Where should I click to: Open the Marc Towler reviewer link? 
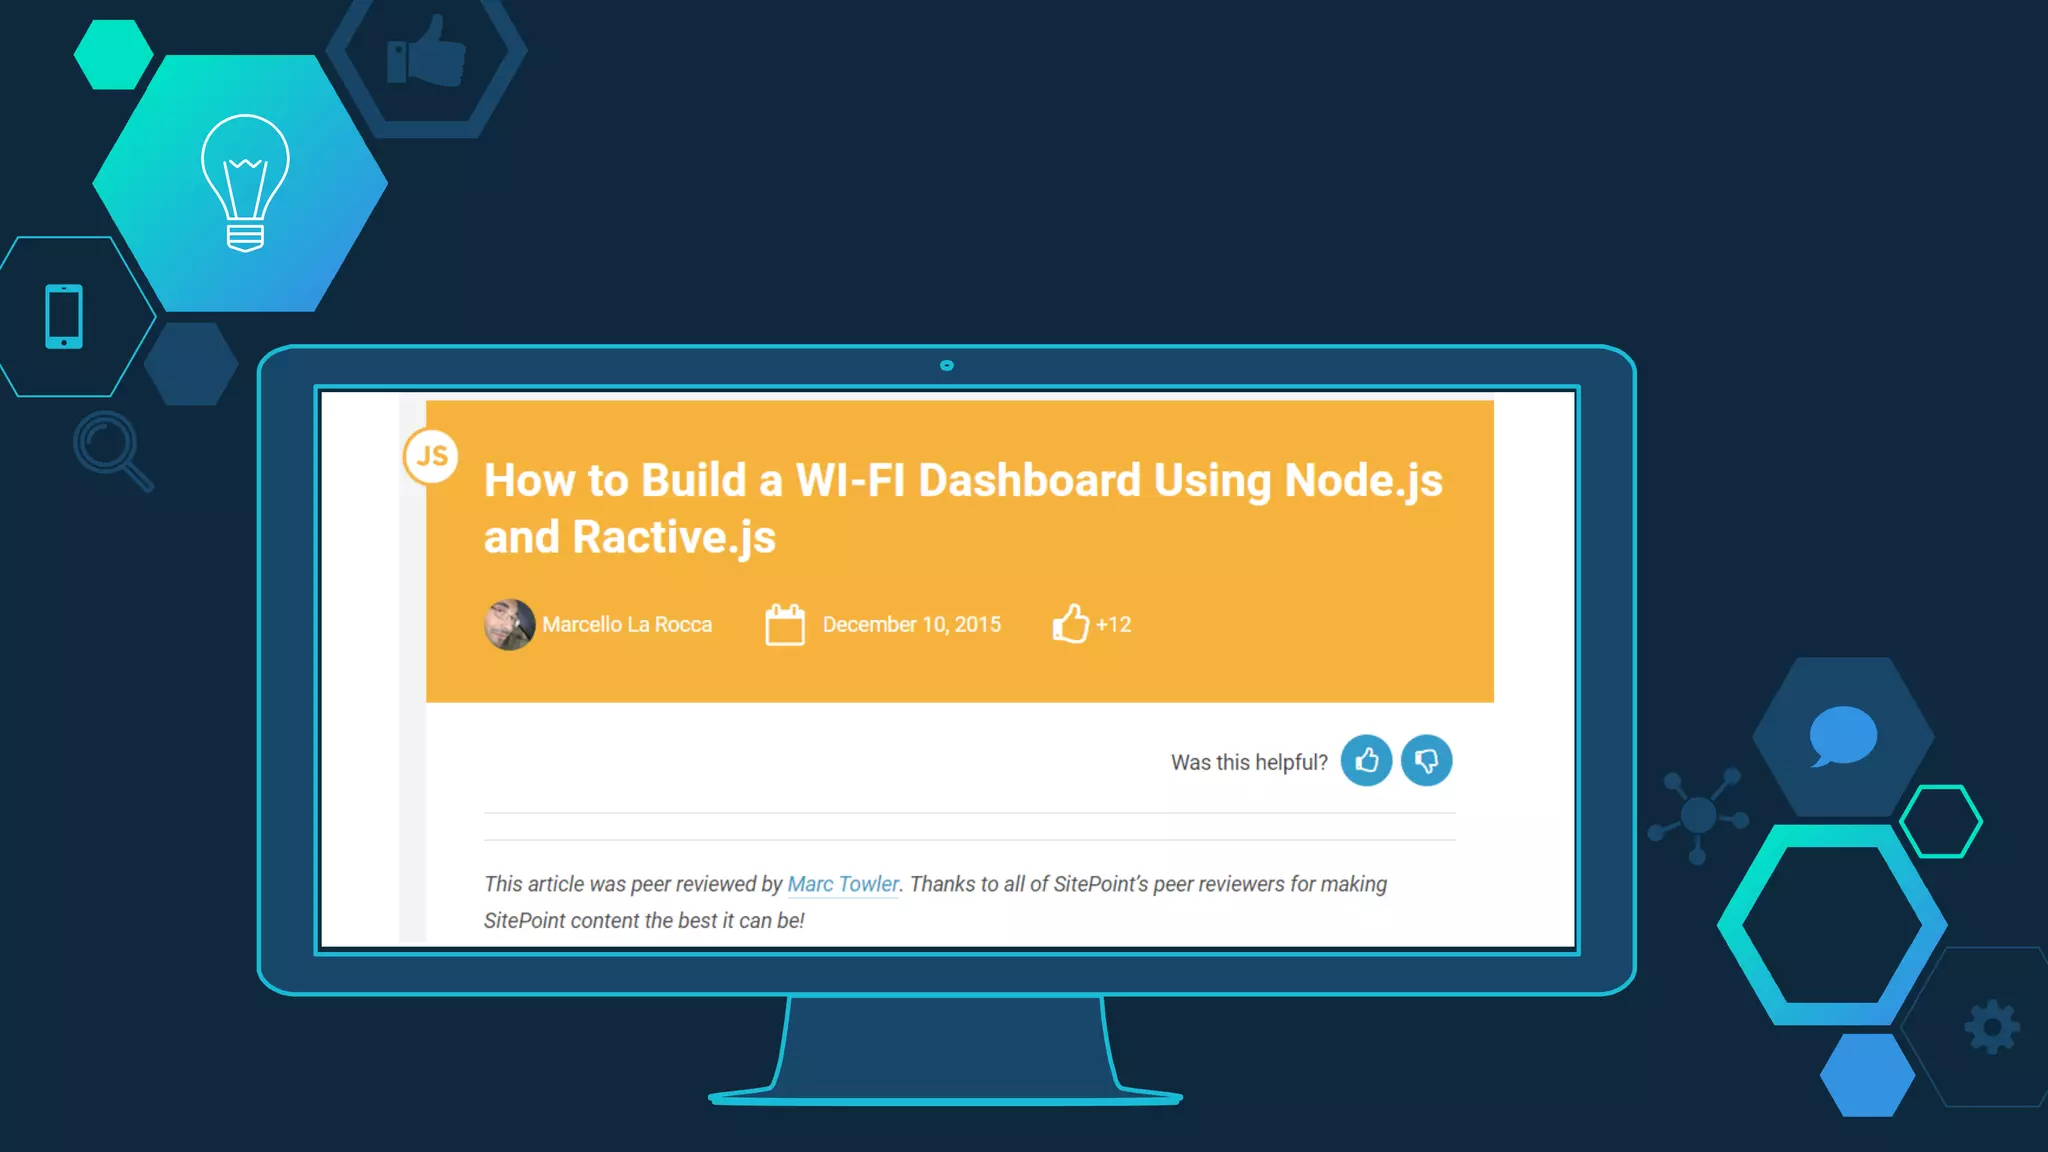coord(843,884)
